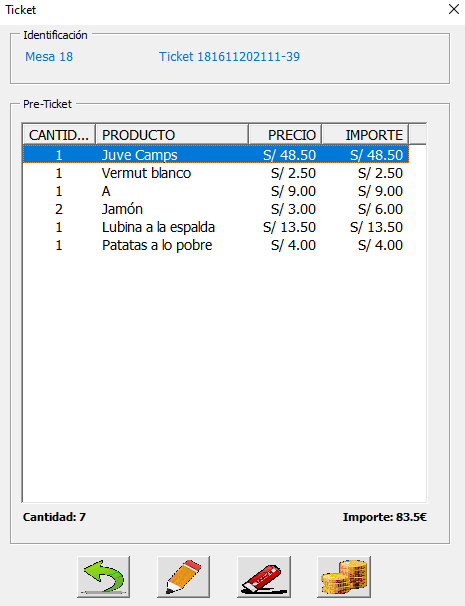The image size is (465, 606).
Task: Select the Juve Camps row
Action: point(216,155)
